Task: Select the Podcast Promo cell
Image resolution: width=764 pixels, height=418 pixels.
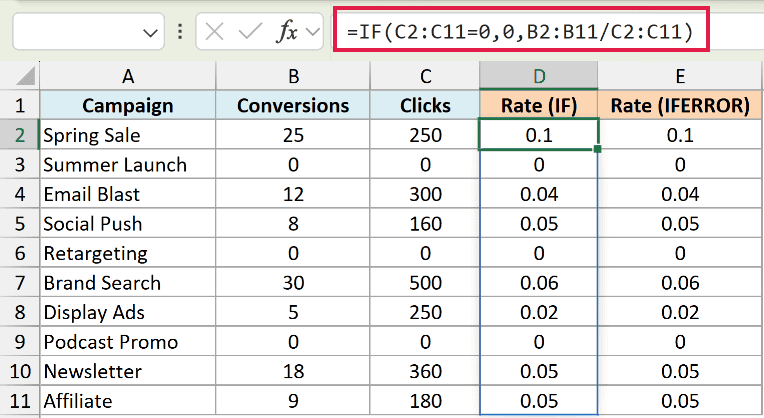Action: (x=128, y=342)
